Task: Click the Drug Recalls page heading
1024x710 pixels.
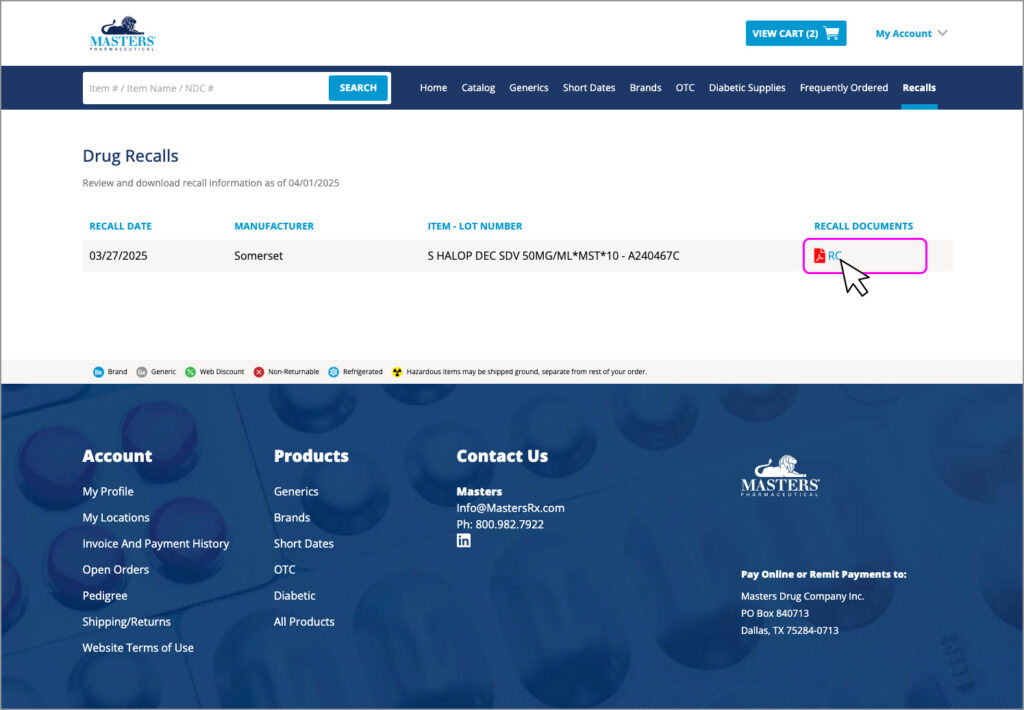Action: [x=130, y=156]
